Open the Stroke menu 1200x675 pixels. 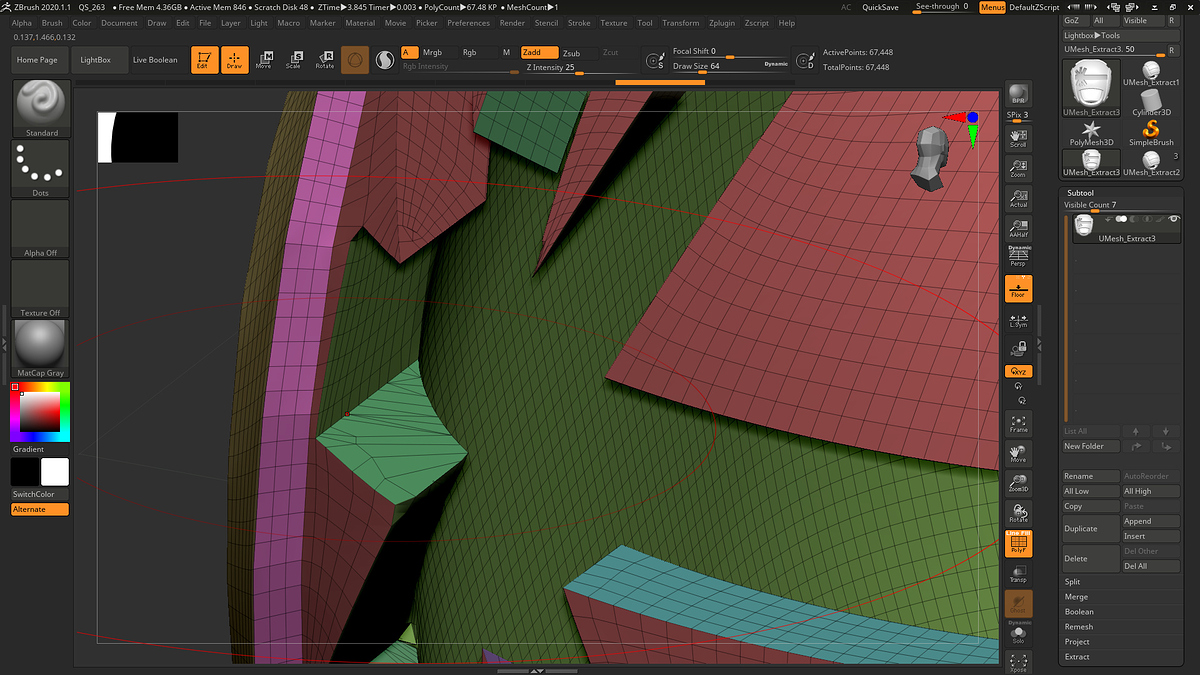pos(579,23)
